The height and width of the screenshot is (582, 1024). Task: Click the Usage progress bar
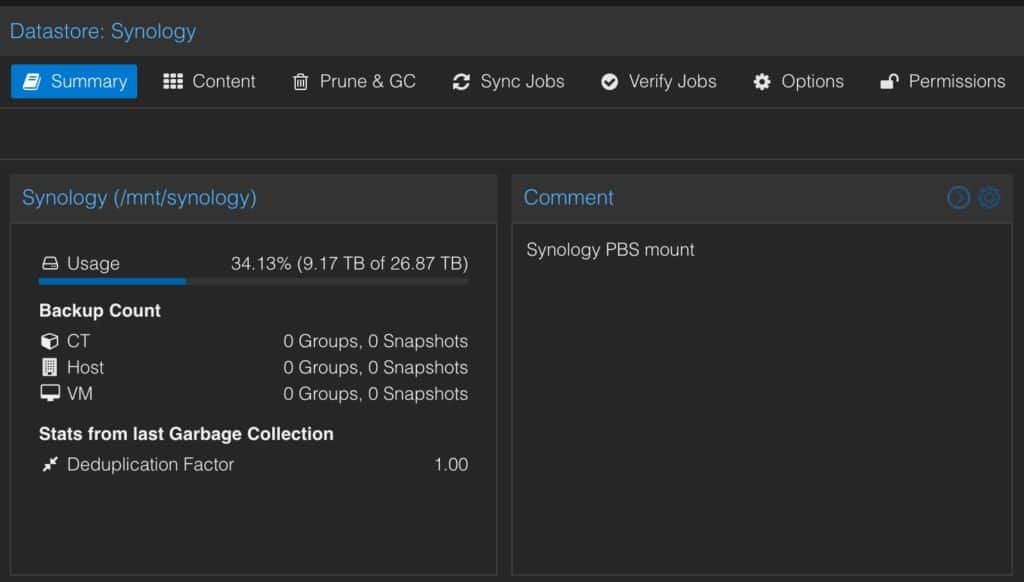253,281
